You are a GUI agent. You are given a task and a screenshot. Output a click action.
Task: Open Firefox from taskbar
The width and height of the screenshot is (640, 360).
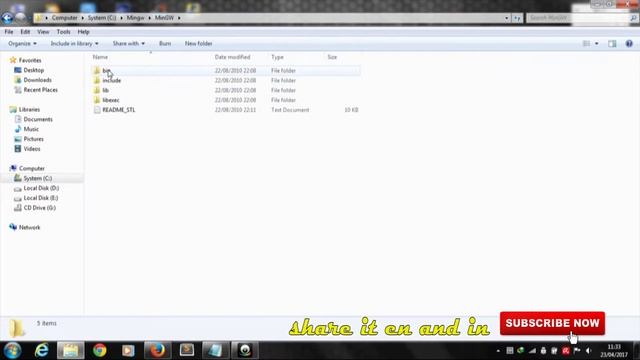click(158, 351)
